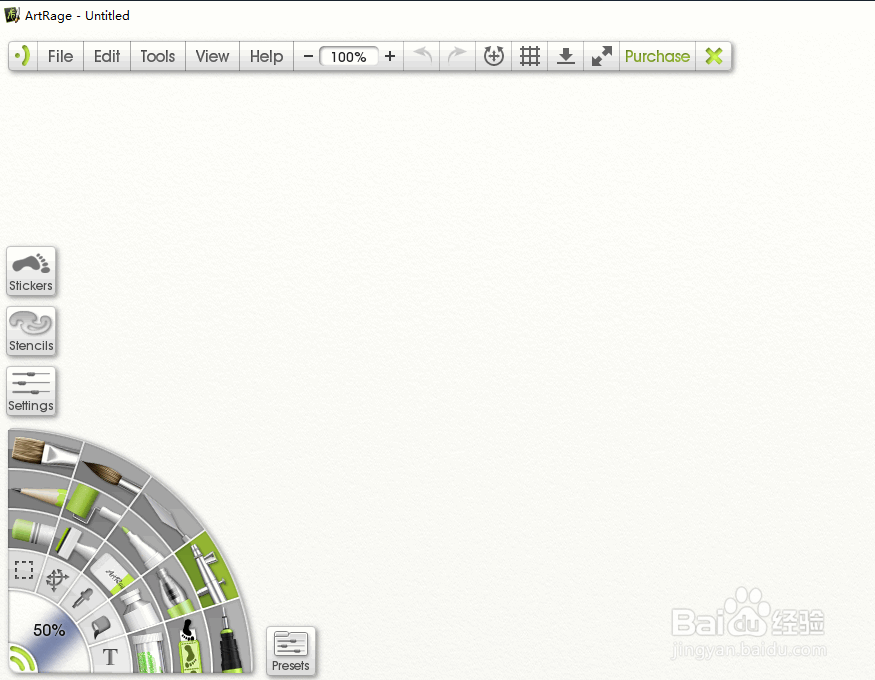Toggle the canvas grid icon
This screenshot has height=680, width=875.
coord(530,56)
